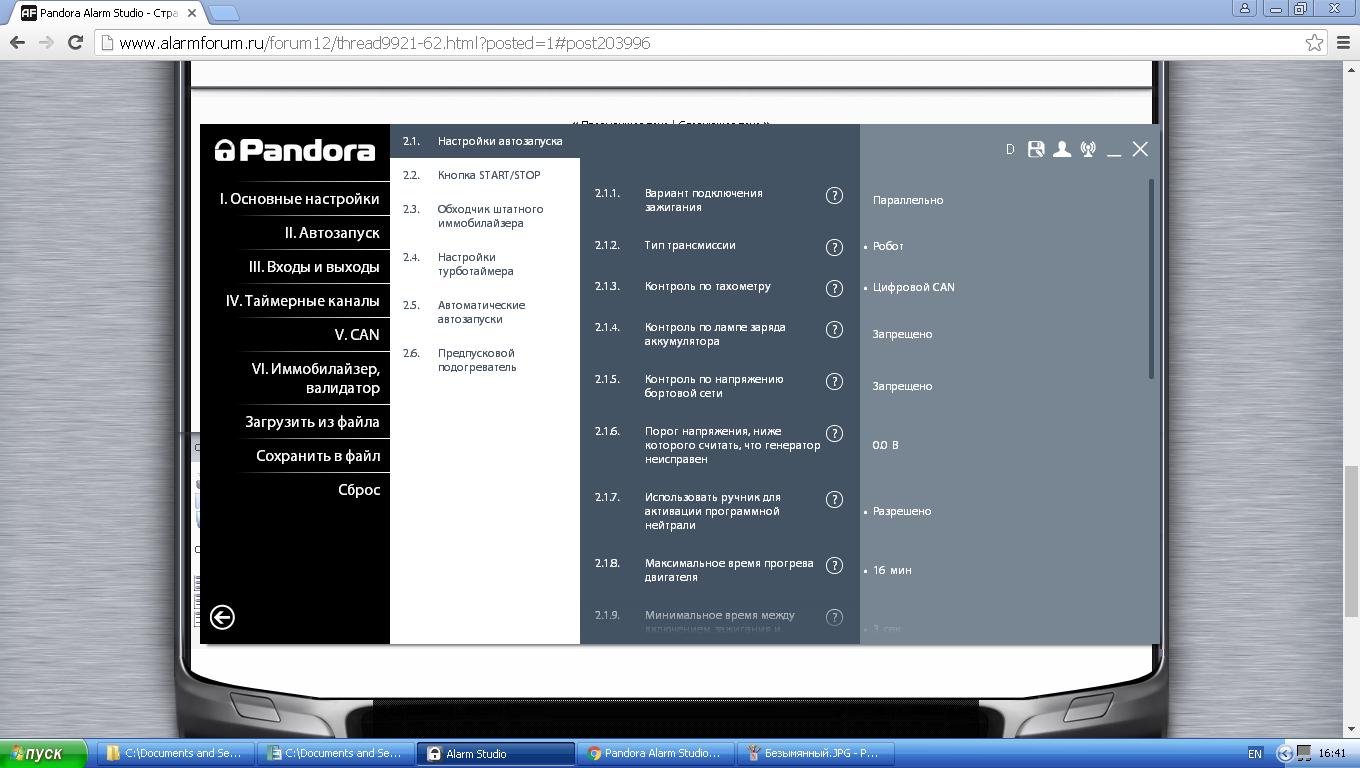Switch to Безымянный.JPG taskbar item

click(814, 753)
